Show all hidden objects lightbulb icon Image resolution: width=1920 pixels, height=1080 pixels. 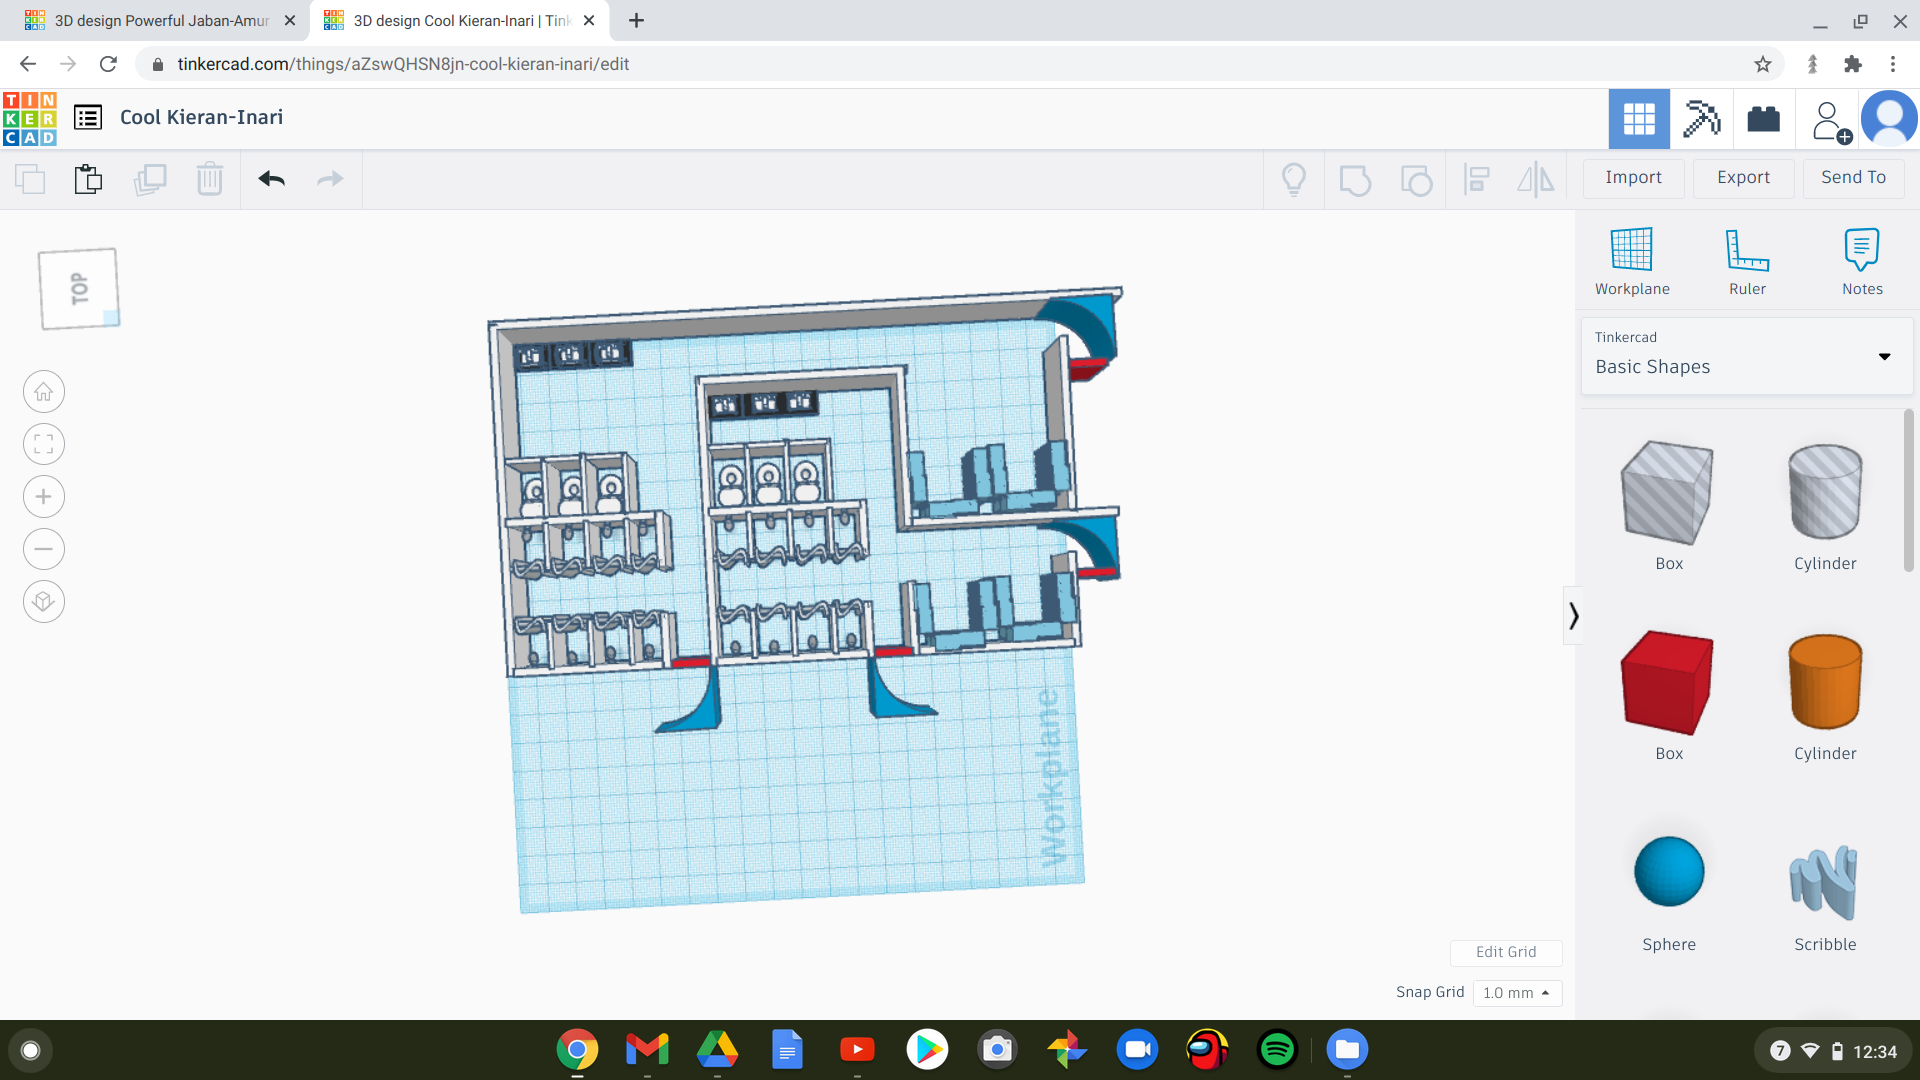point(1294,179)
